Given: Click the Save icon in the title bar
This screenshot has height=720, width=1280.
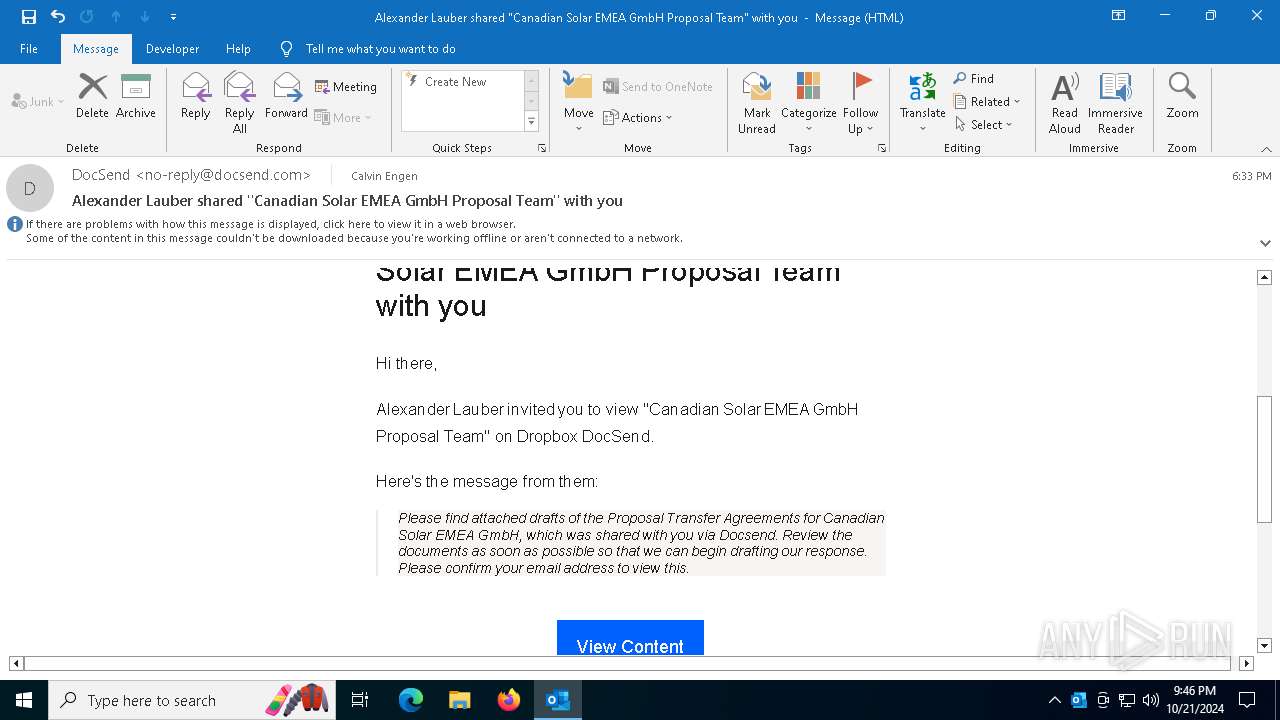Looking at the screenshot, I should [28, 17].
